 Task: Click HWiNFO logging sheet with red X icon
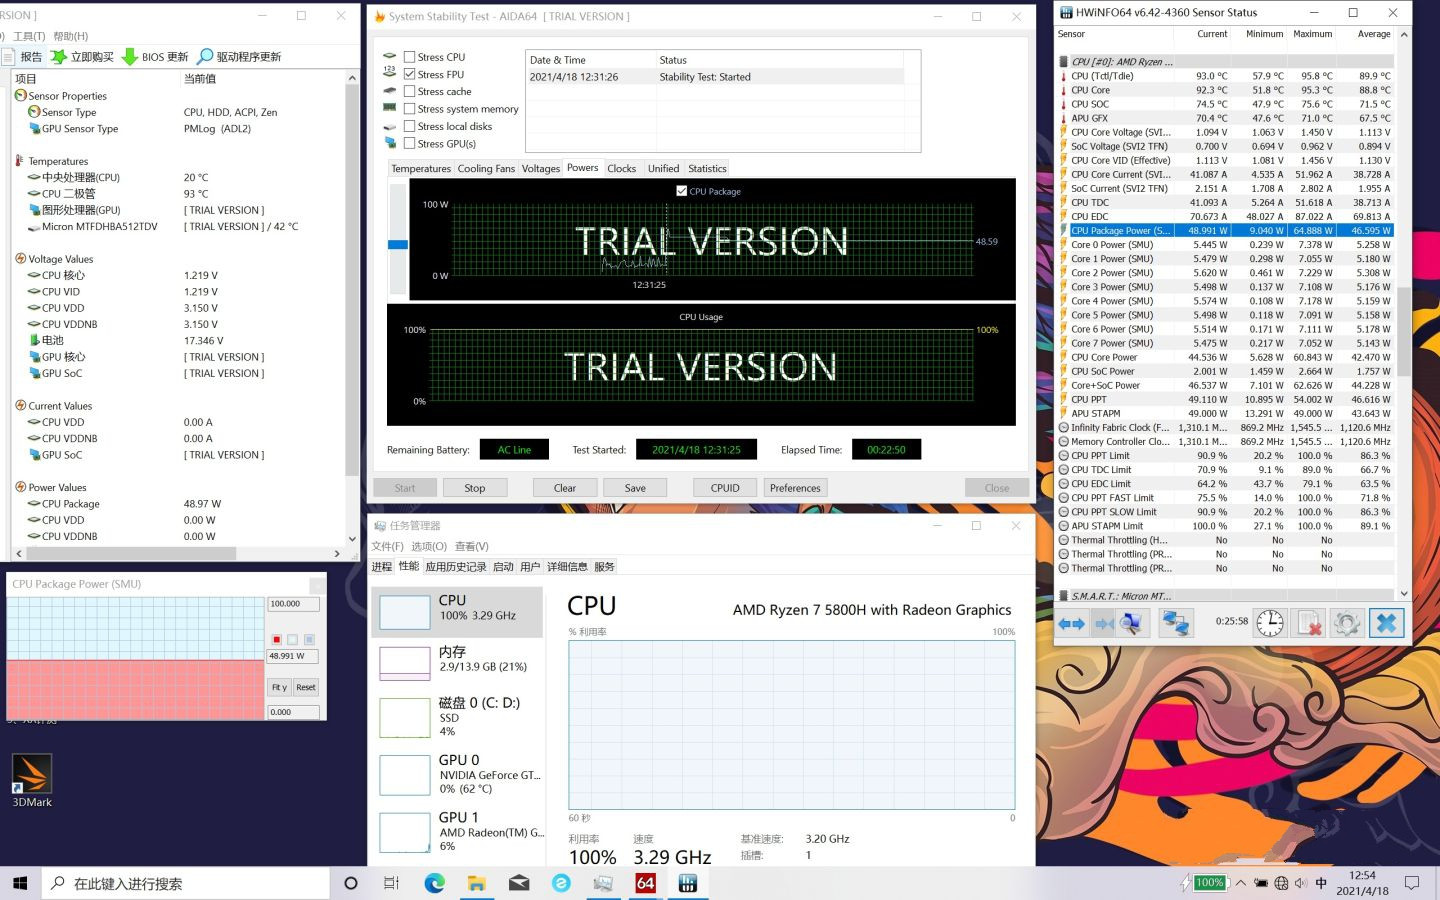click(x=1308, y=623)
